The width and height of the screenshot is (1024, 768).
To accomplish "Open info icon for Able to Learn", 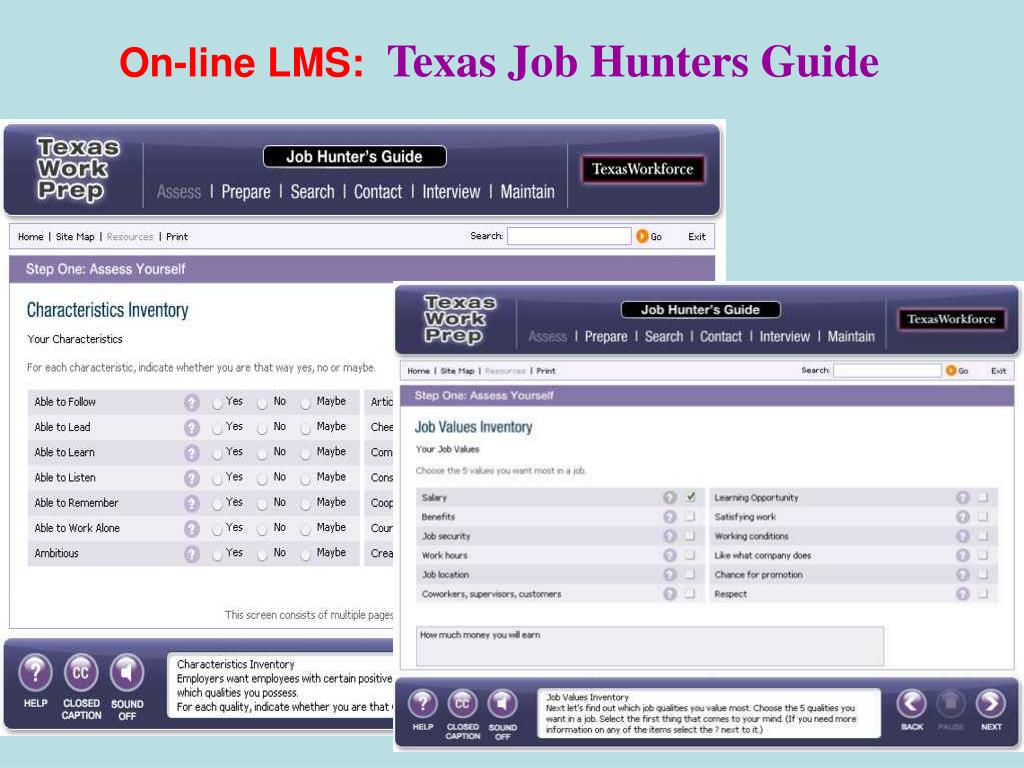I will [191, 453].
